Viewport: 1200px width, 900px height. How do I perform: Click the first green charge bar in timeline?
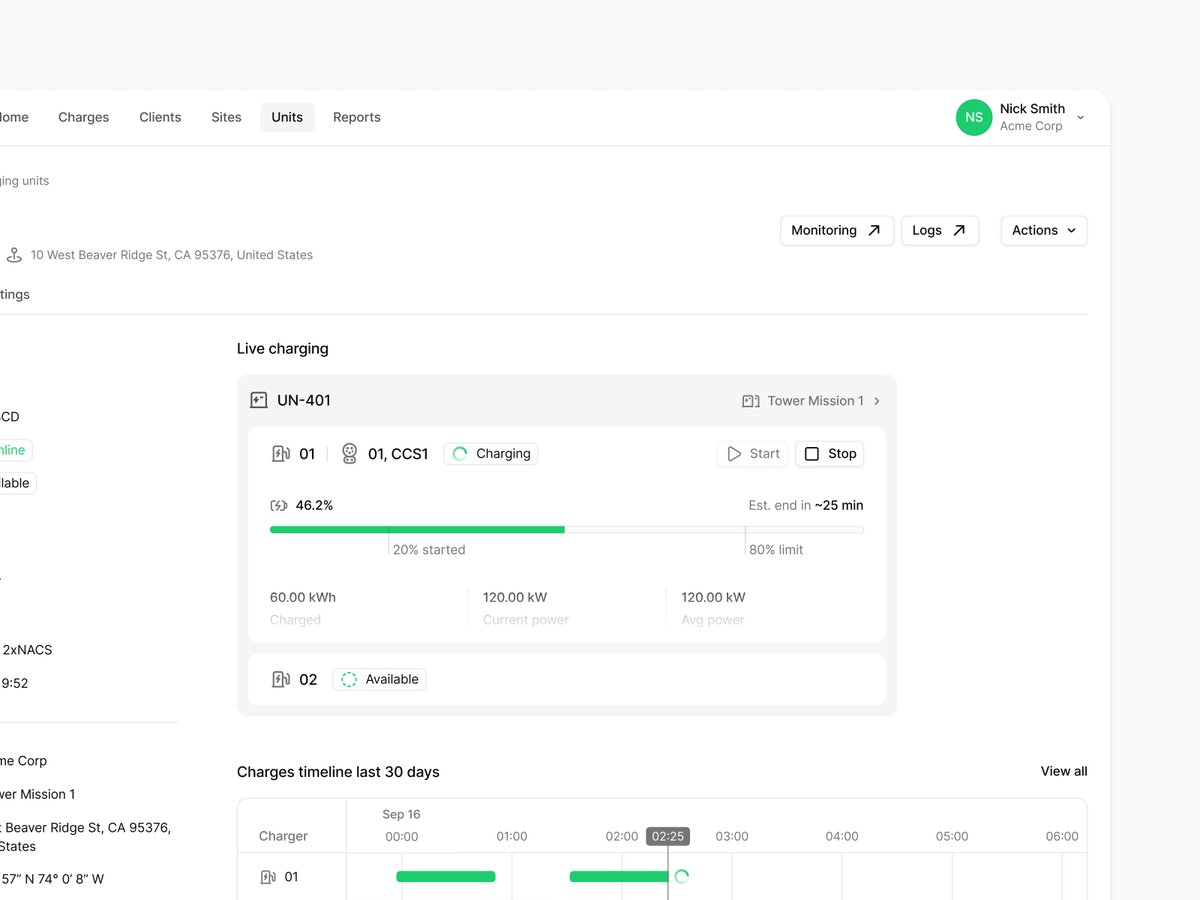[446, 877]
